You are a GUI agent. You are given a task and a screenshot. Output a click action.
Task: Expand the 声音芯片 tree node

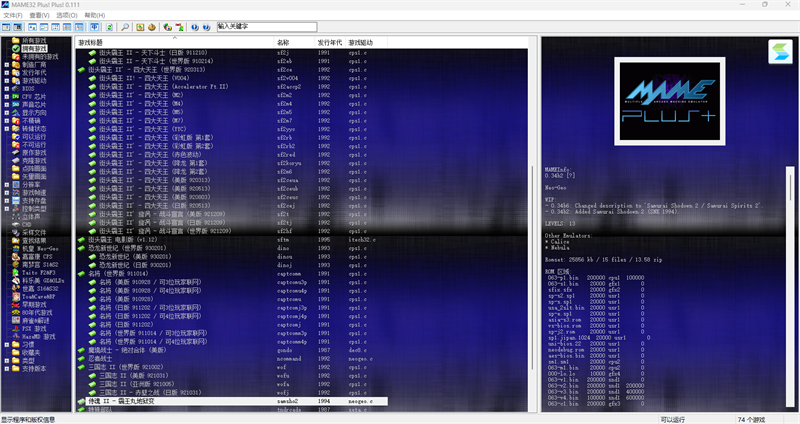(7, 105)
